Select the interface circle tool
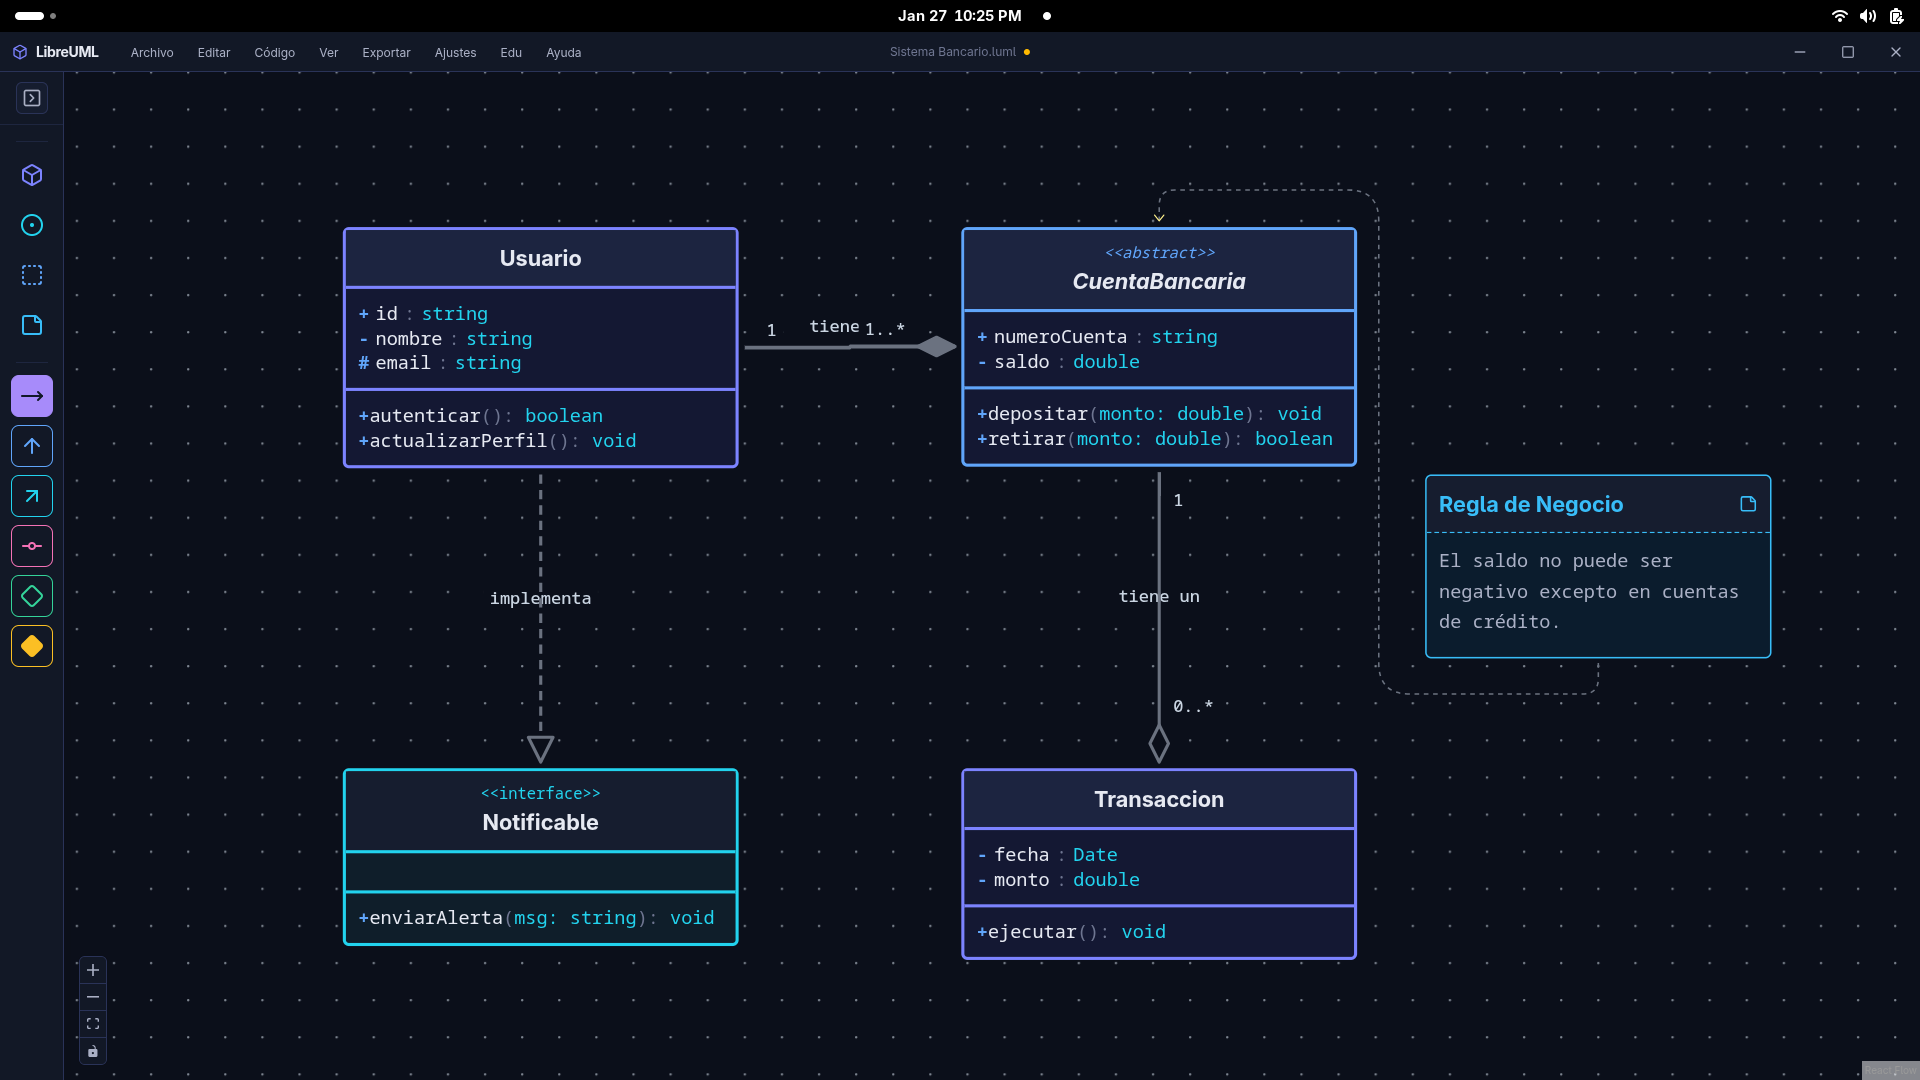This screenshot has height=1080, width=1920. click(x=32, y=225)
